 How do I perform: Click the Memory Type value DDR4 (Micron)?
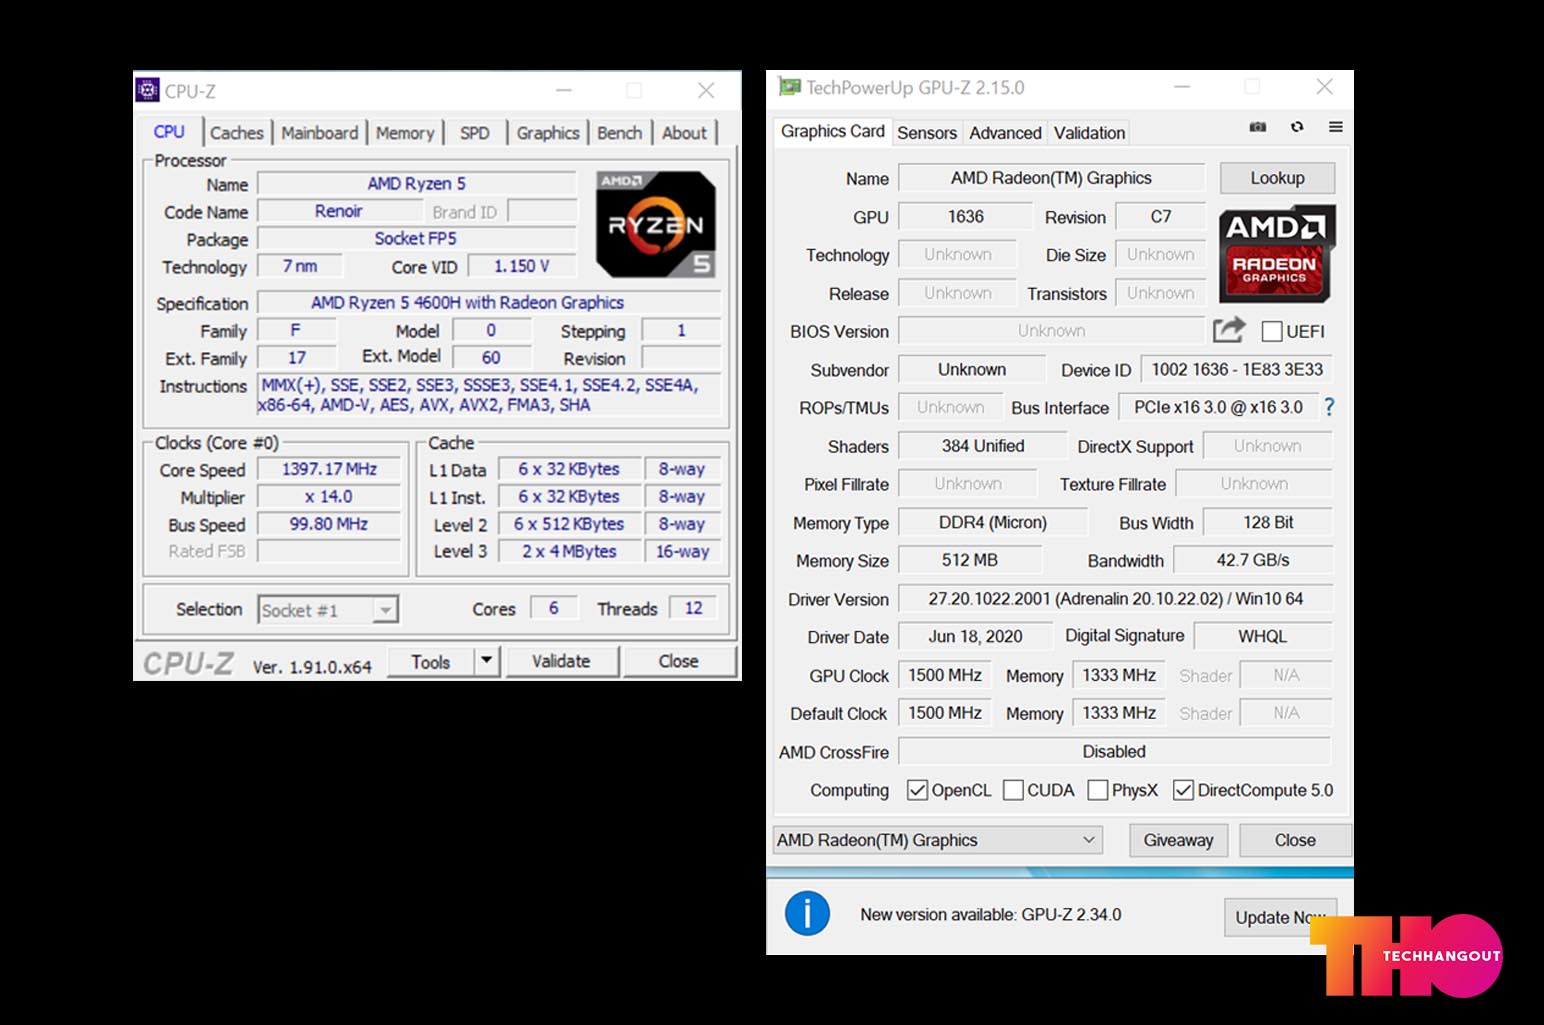[992, 522]
